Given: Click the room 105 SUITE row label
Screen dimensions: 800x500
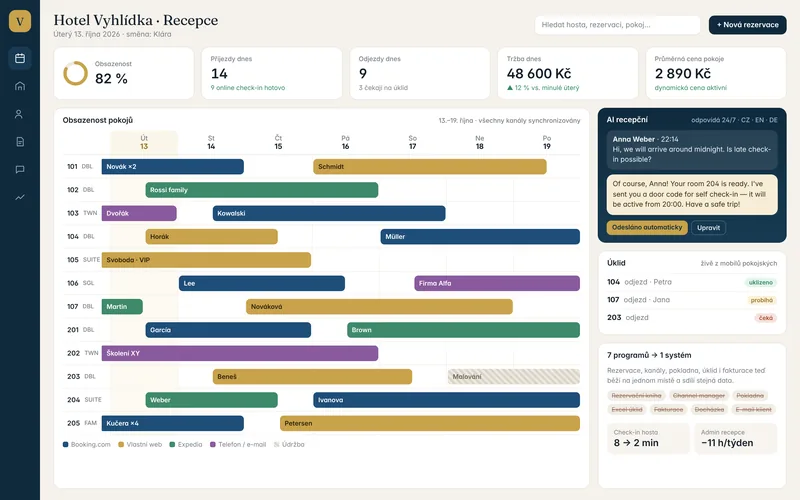Looking at the screenshot, I should [83, 260].
